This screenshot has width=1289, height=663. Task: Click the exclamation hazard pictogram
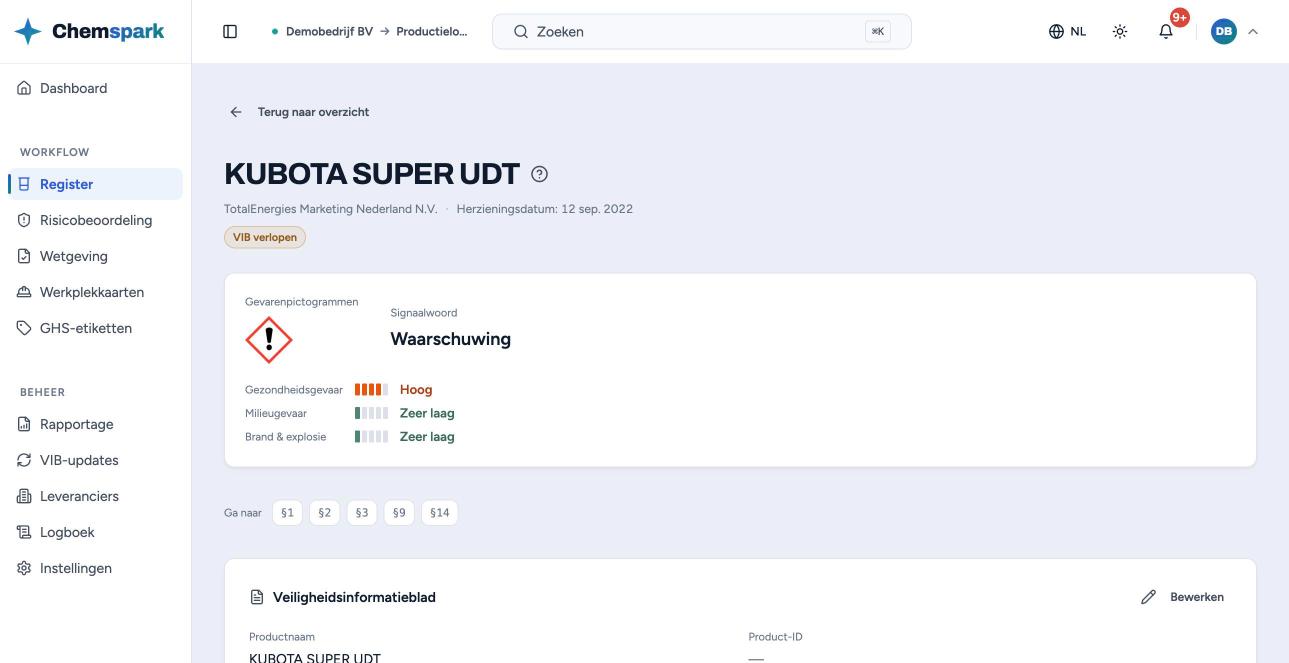[x=269, y=341]
